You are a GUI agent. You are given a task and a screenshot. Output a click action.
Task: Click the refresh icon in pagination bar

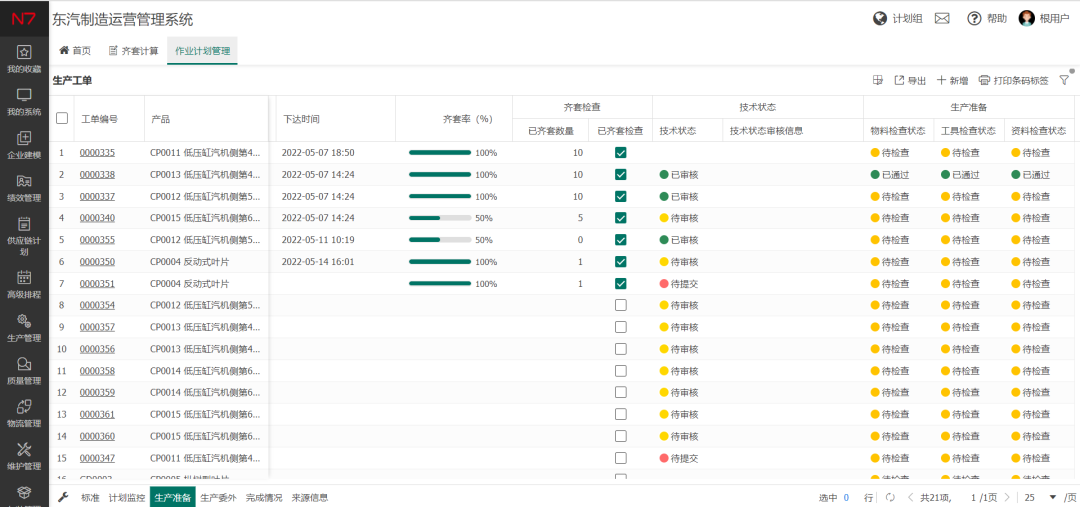[x=890, y=497]
